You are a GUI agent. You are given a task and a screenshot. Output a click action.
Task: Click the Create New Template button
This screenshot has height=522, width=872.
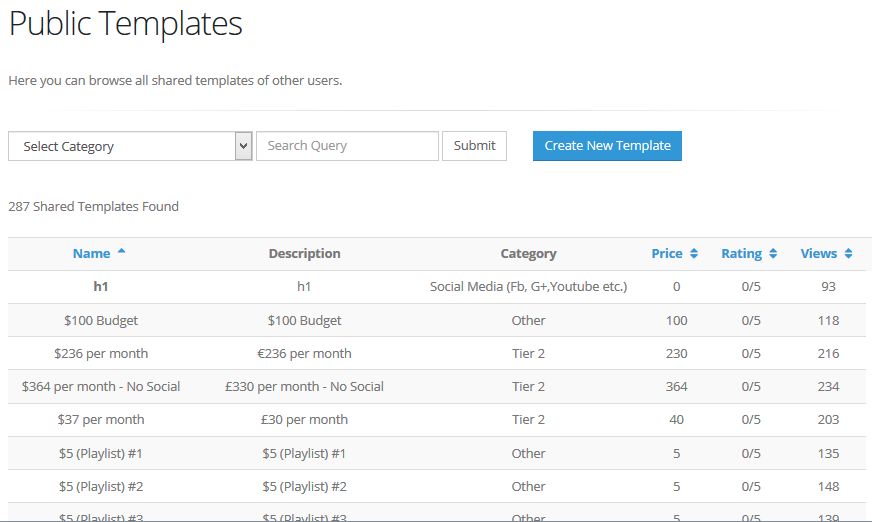coord(607,146)
